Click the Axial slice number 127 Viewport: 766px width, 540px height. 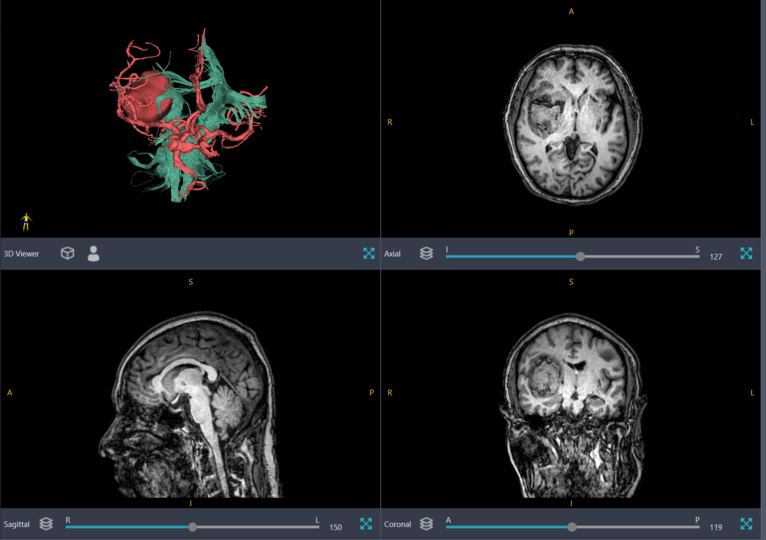[x=716, y=257]
